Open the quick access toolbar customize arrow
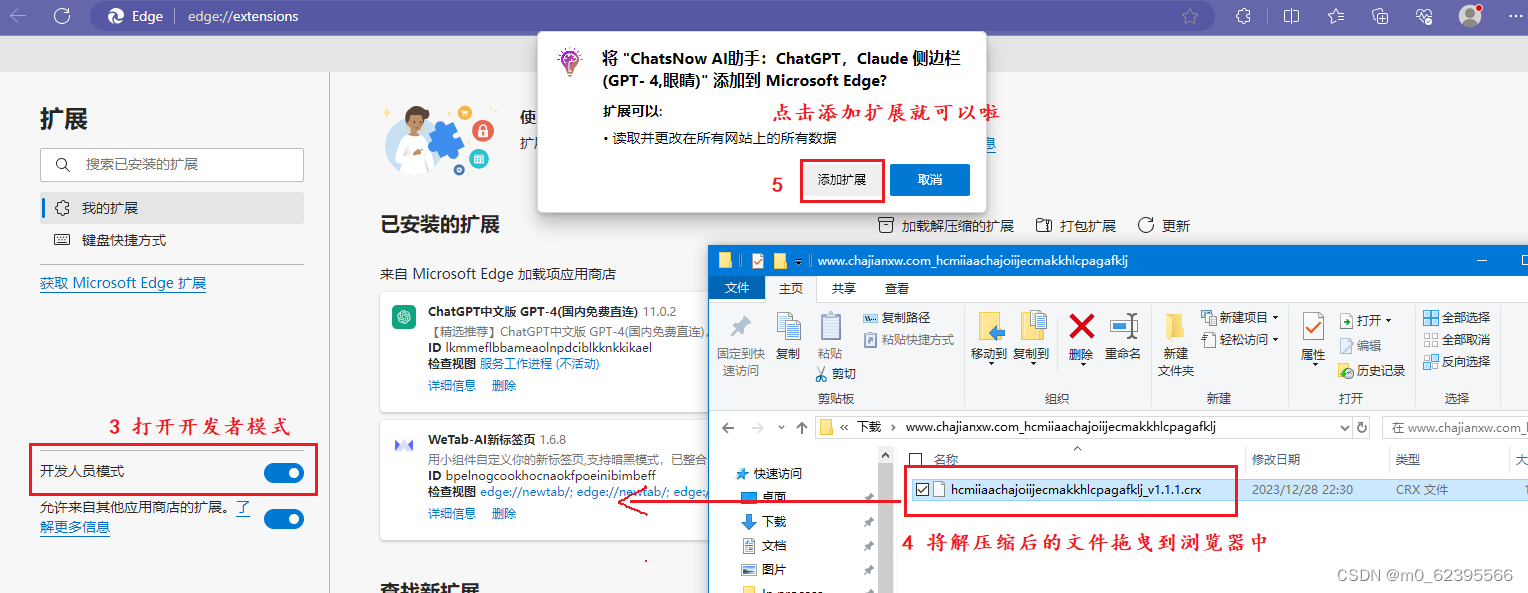 (798, 262)
